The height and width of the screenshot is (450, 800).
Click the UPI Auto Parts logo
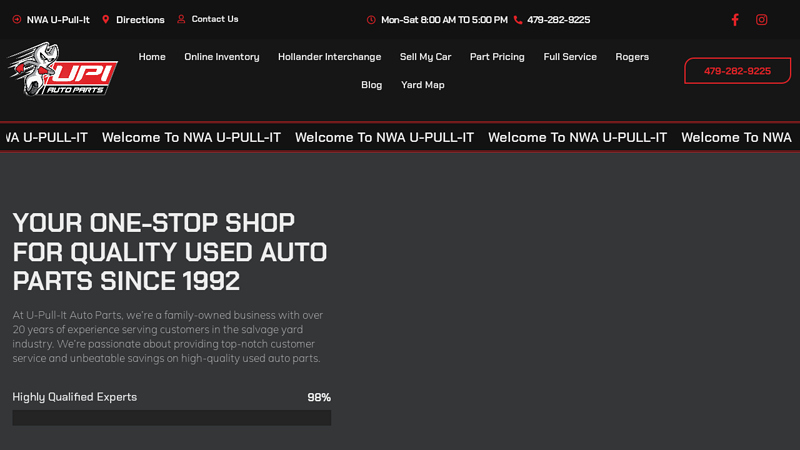pos(63,69)
